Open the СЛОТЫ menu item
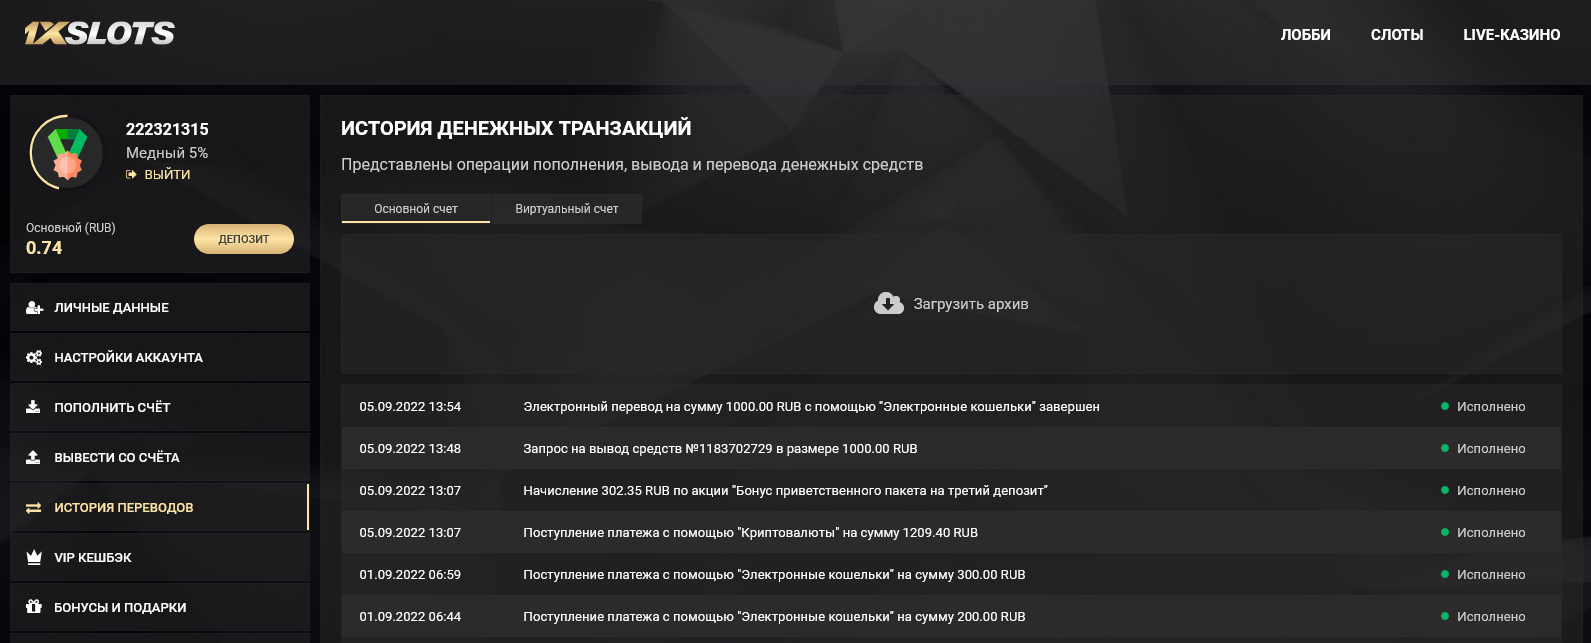The height and width of the screenshot is (643, 1591). 1397,35
